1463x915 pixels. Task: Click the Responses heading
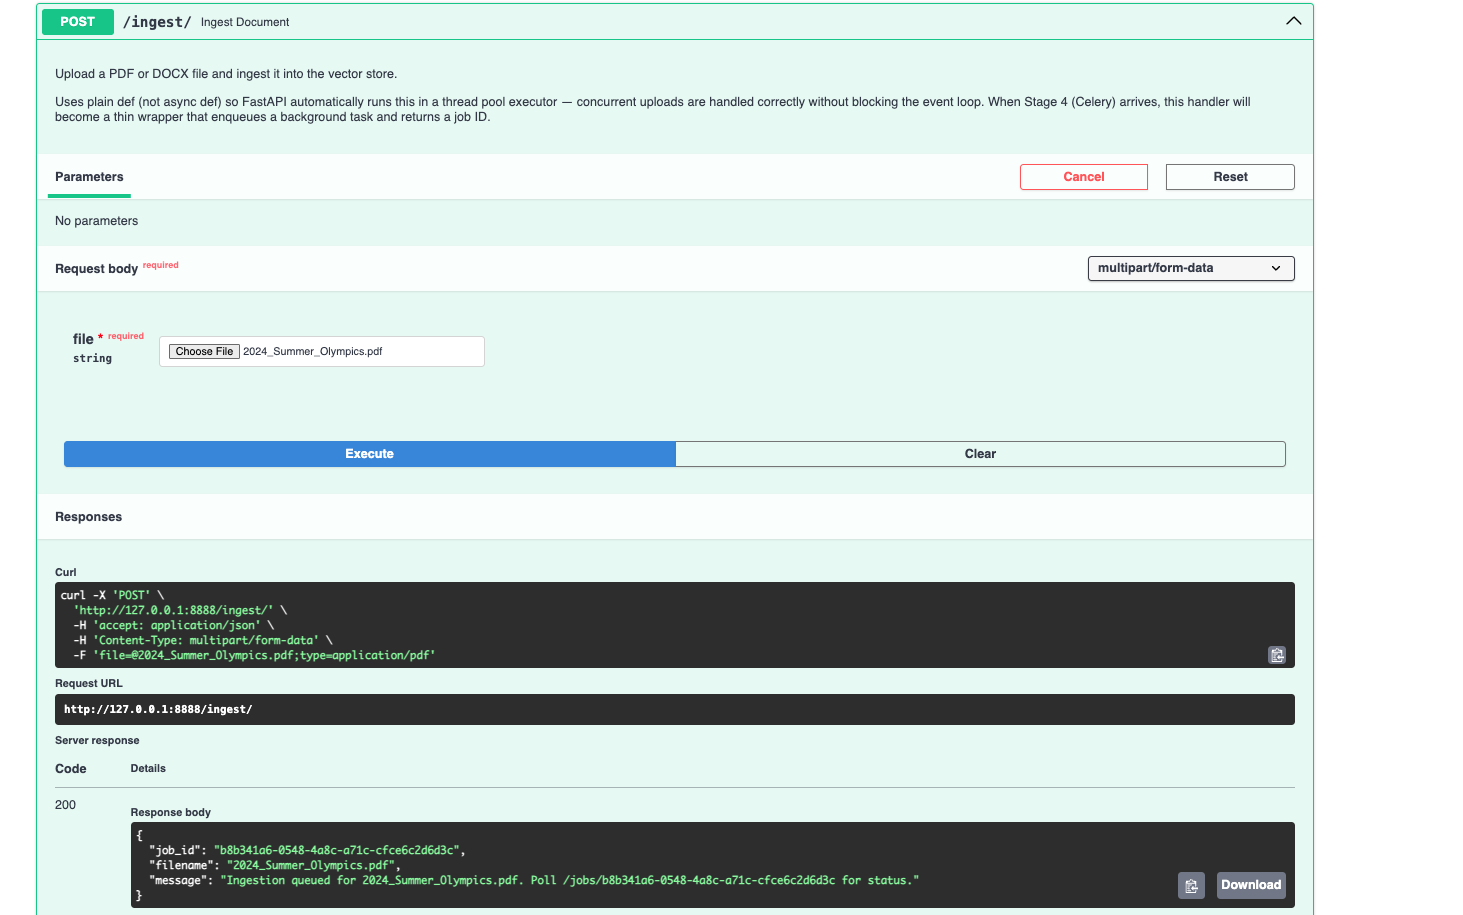[88, 517]
